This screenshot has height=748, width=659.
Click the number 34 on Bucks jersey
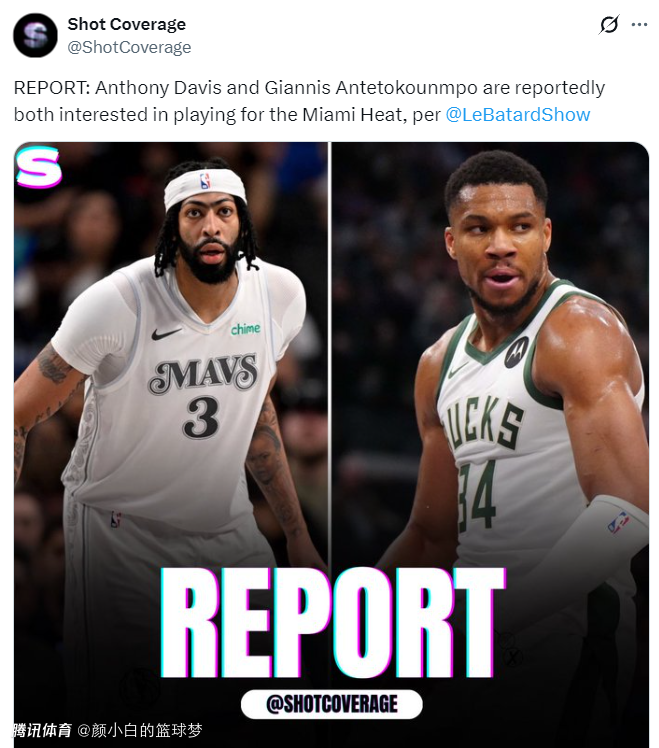[x=477, y=496]
